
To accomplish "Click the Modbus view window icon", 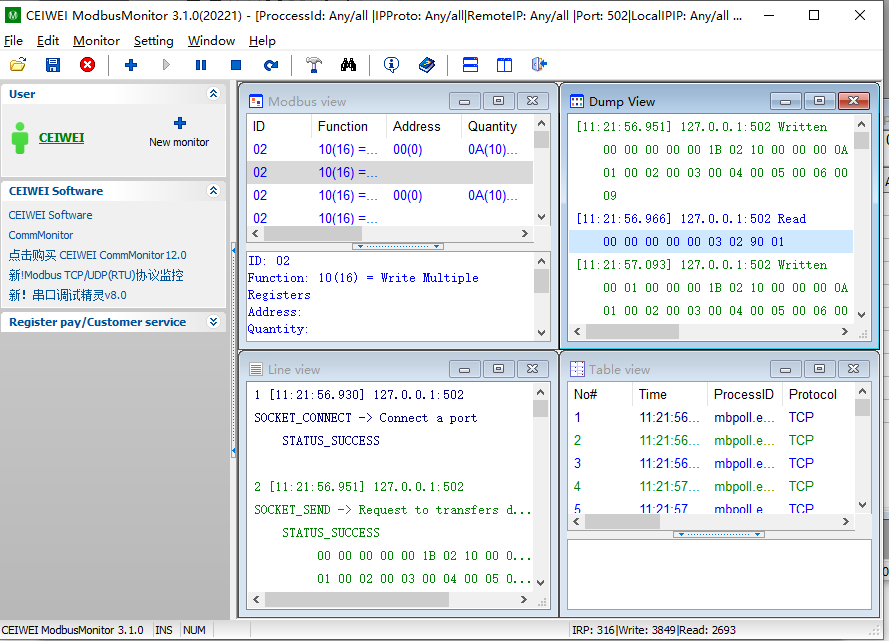I will click(x=256, y=101).
